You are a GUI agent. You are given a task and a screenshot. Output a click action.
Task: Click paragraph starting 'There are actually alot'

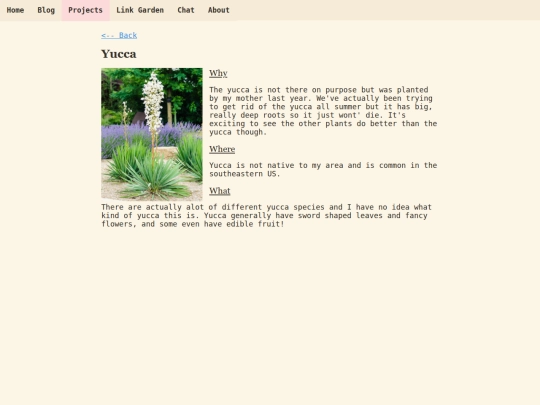[x=266, y=216]
